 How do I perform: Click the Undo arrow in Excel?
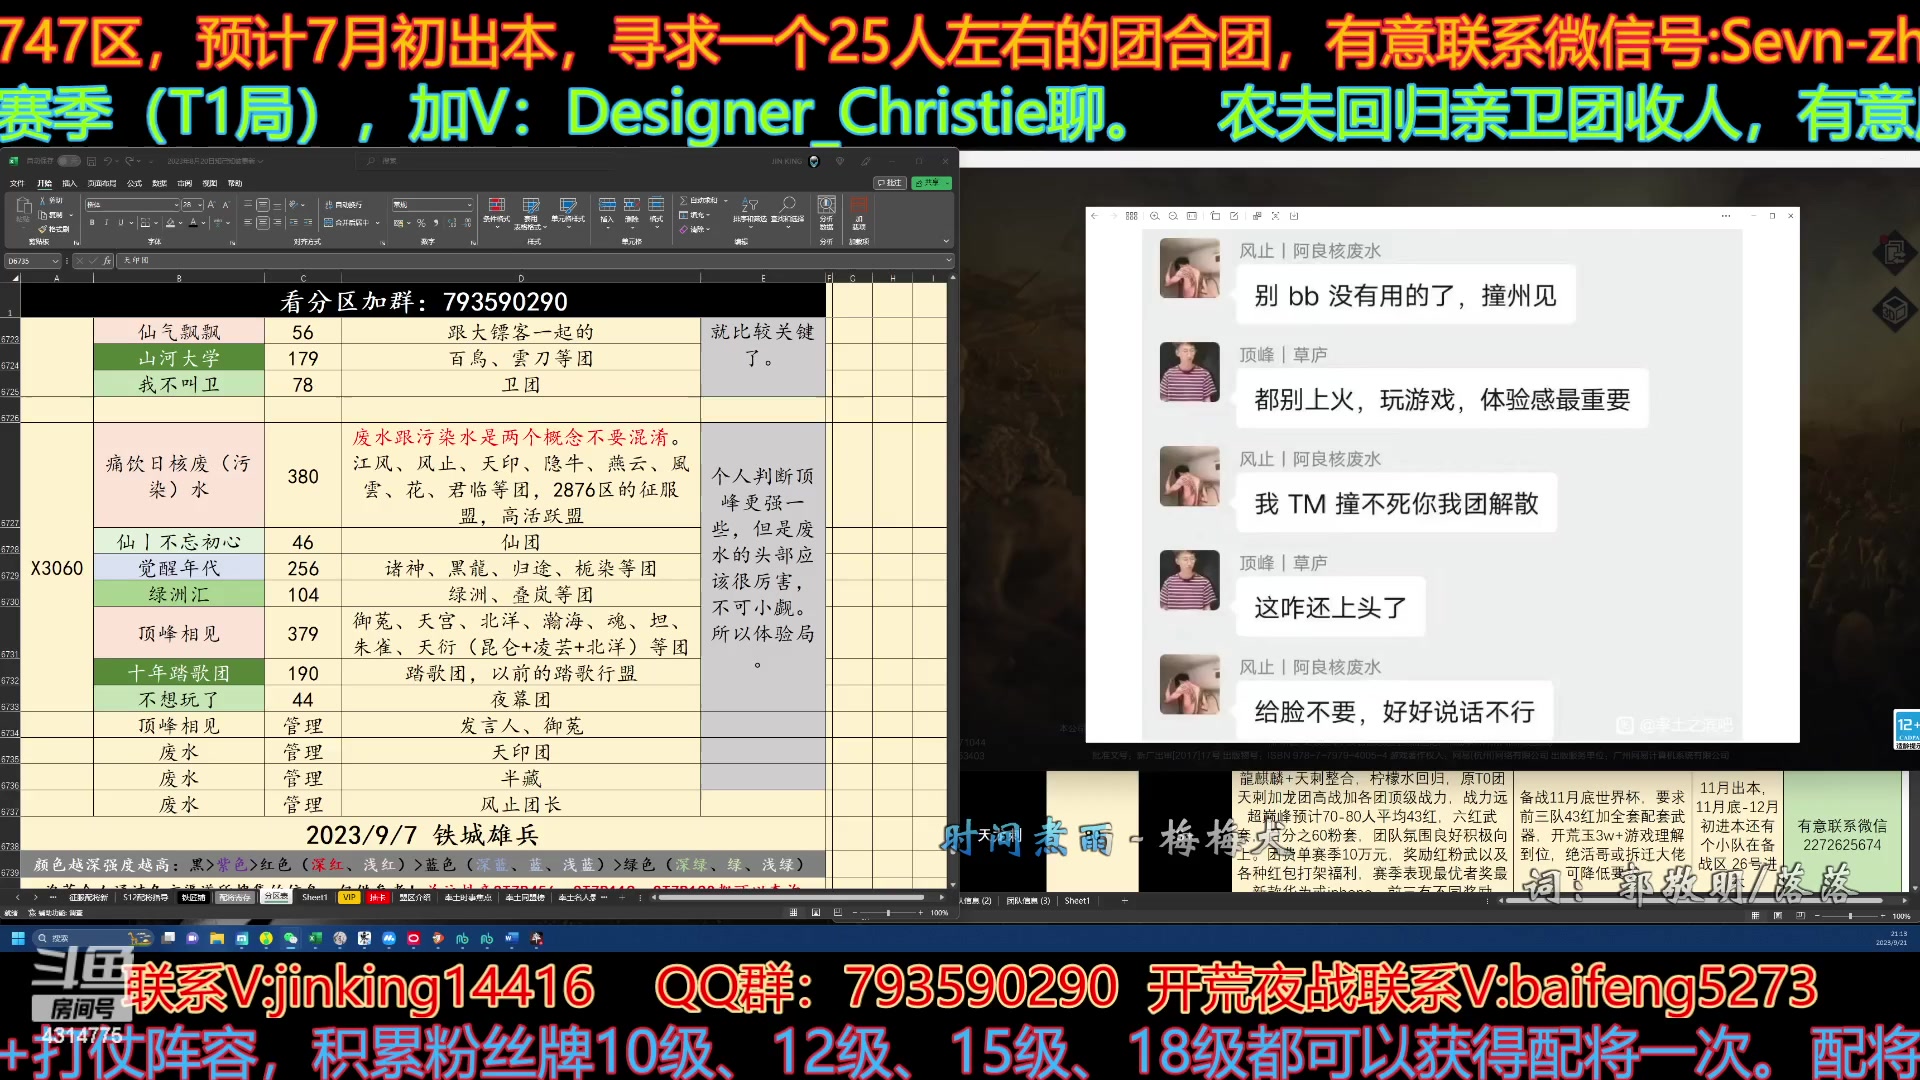click(108, 161)
